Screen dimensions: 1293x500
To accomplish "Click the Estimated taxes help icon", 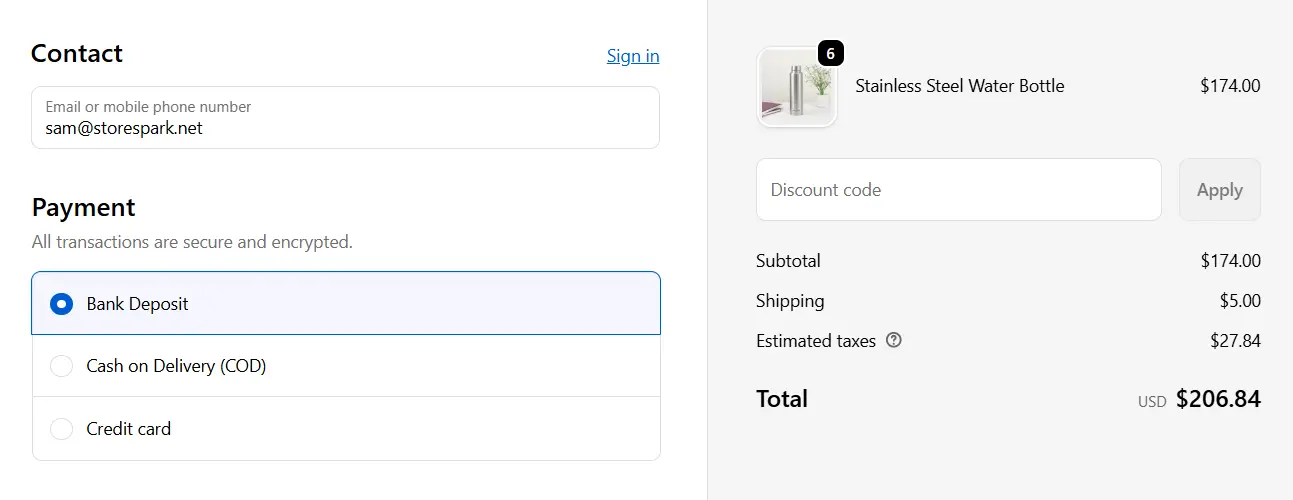I will point(894,340).
